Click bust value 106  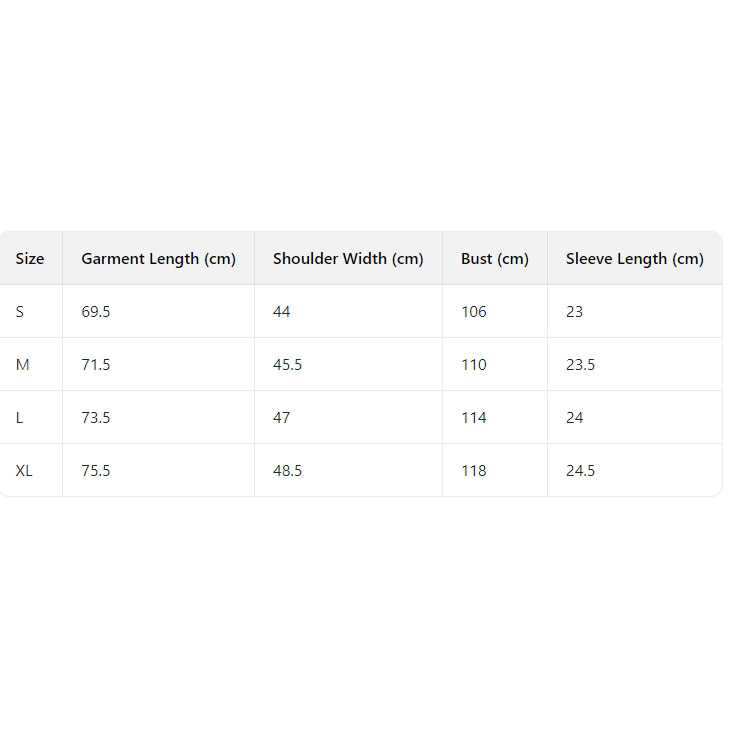click(x=474, y=312)
